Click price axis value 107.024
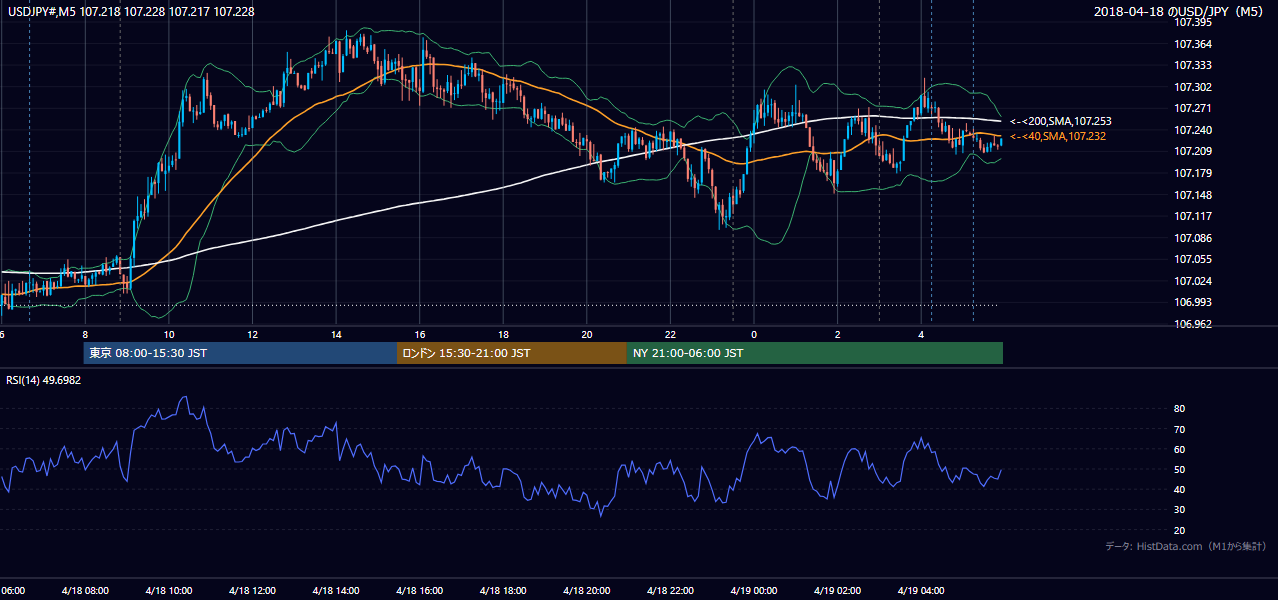Screen dimensions: 1278x600 [x=1193, y=281]
